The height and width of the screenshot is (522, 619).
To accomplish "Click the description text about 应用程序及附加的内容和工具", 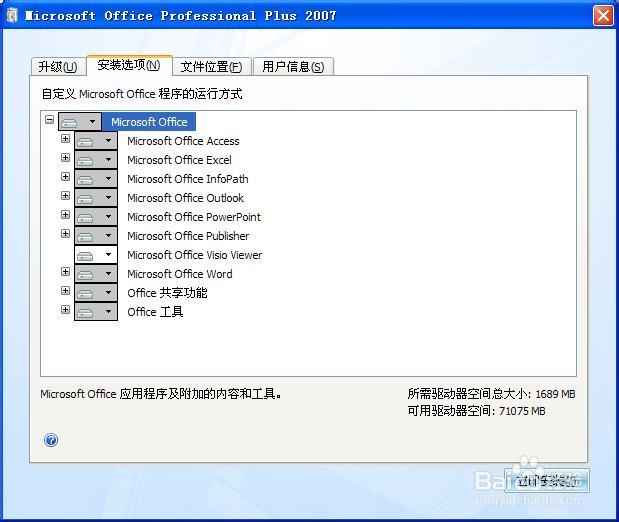I will (161, 394).
